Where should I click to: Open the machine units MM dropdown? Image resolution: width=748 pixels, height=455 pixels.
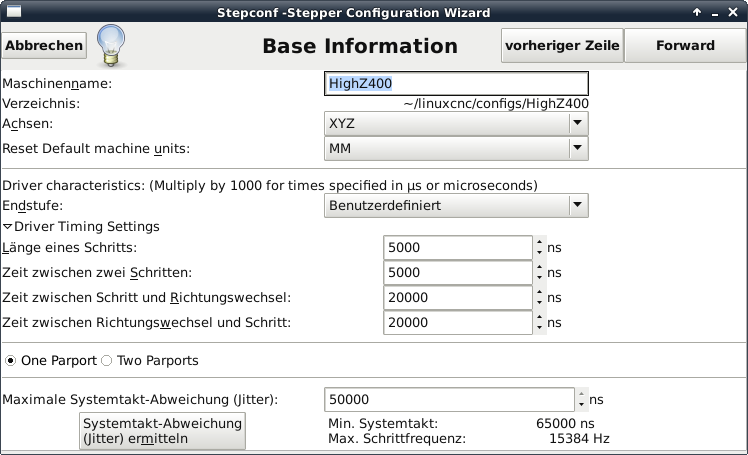coord(456,149)
